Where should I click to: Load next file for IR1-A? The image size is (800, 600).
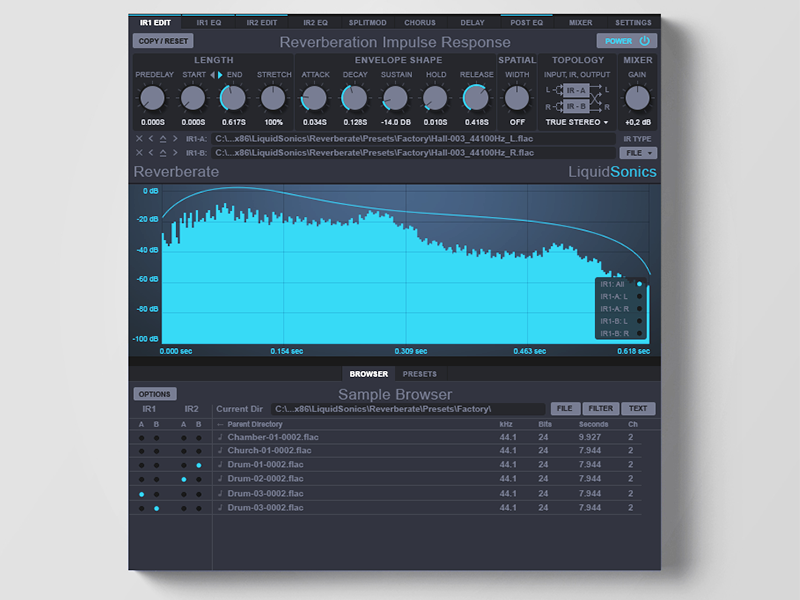pos(175,138)
